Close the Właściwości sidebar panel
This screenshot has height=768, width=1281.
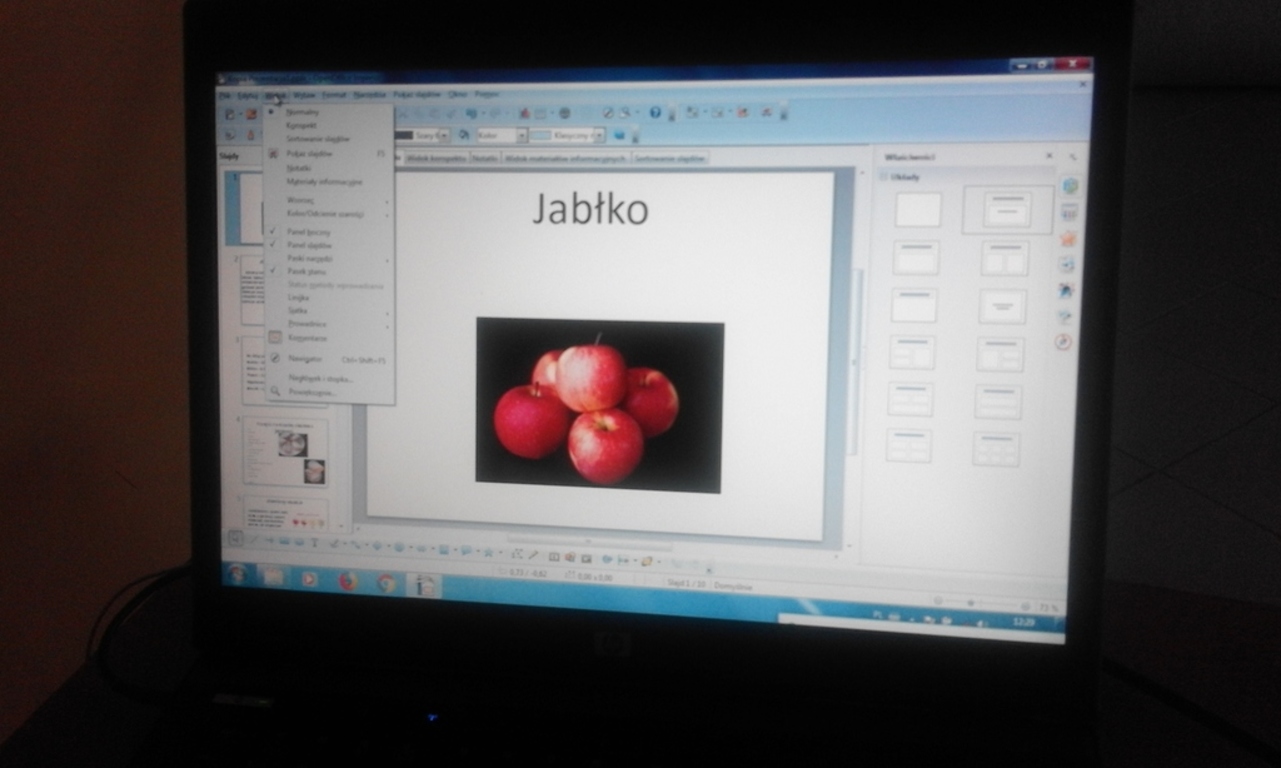tap(1049, 156)
